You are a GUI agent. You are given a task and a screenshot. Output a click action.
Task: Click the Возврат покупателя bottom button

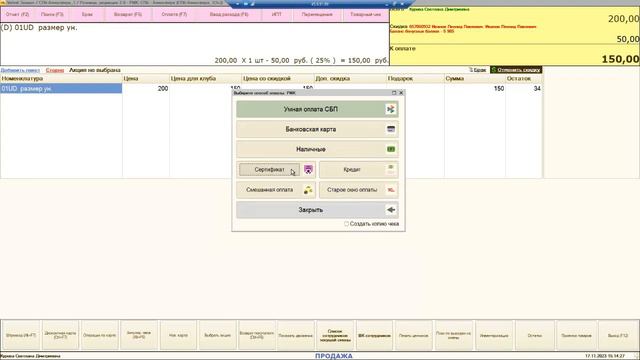tap(257, 335)
